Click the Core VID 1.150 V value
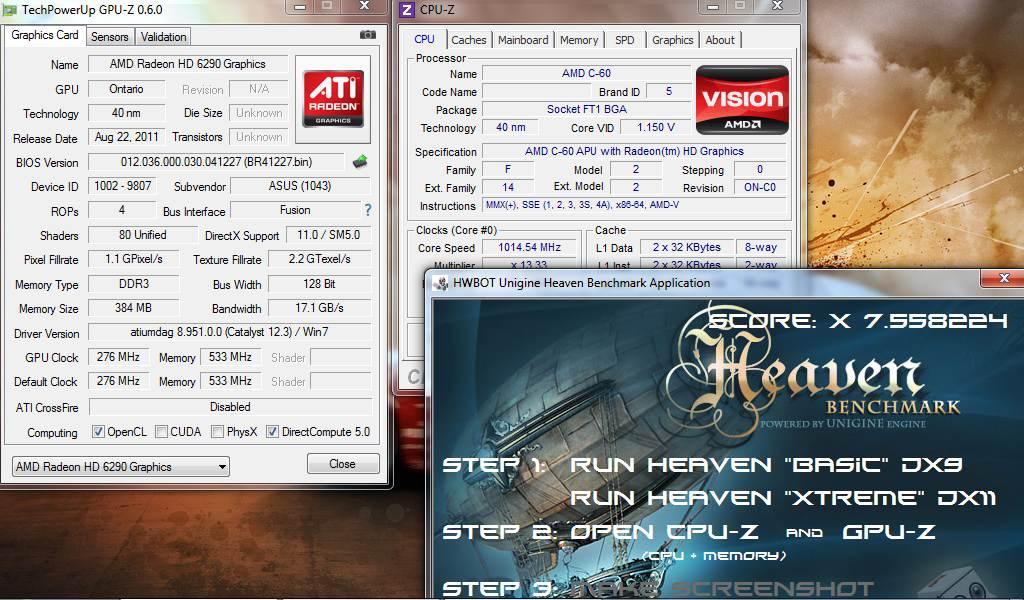Screen dimensions: 1024x600 655,127
